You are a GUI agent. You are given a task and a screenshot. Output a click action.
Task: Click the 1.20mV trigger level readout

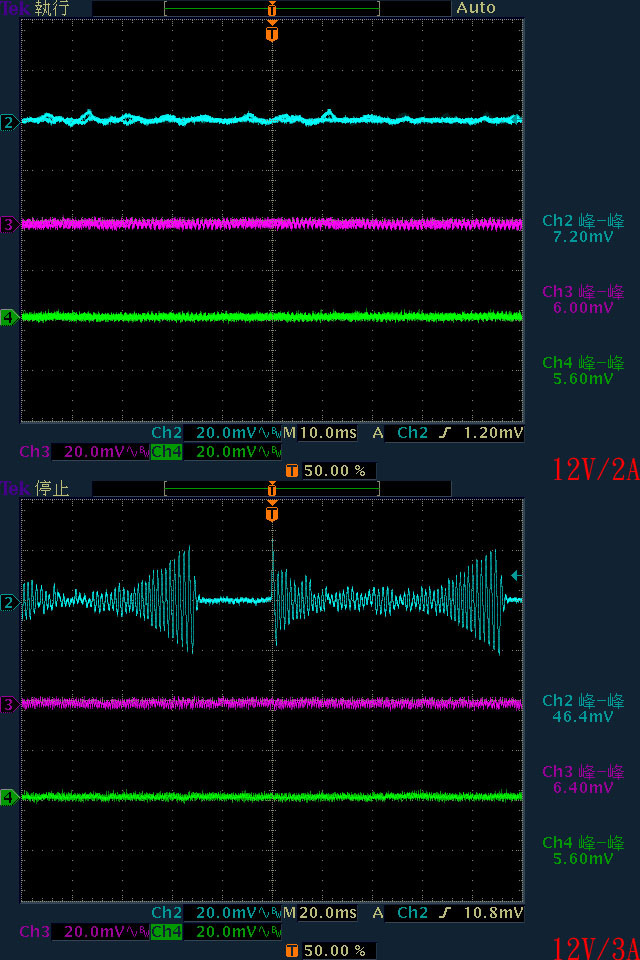click(x=493, y=433)
